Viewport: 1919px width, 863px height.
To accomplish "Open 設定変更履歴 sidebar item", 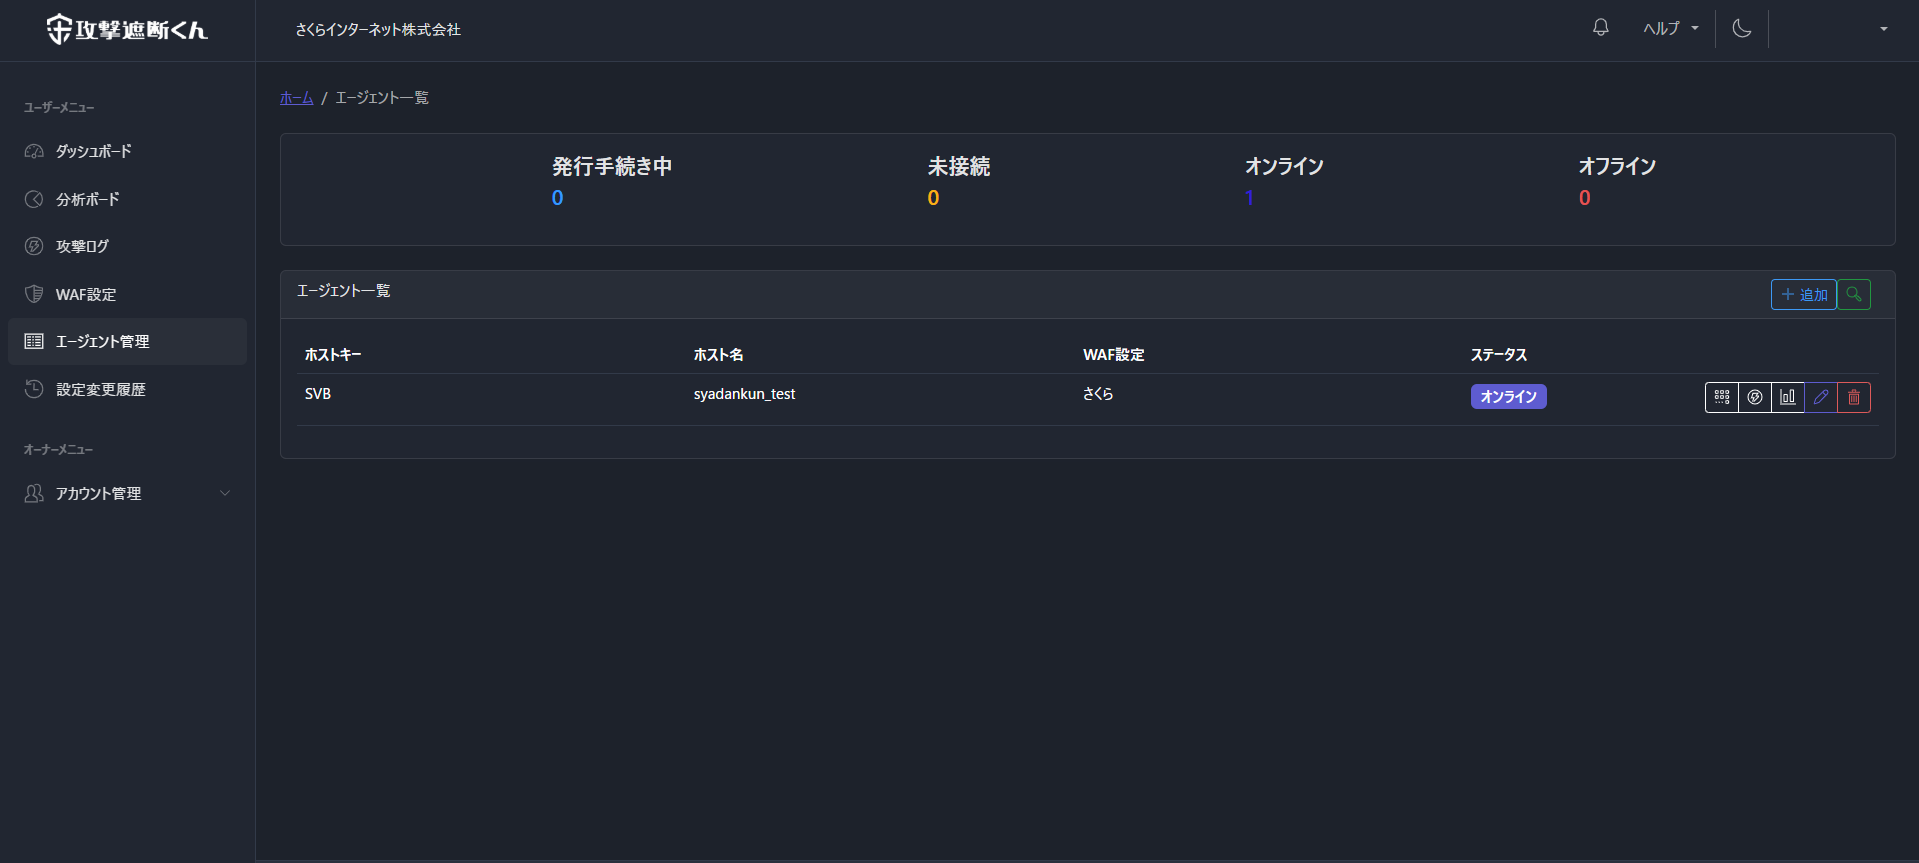I will [x=100, y=389].
